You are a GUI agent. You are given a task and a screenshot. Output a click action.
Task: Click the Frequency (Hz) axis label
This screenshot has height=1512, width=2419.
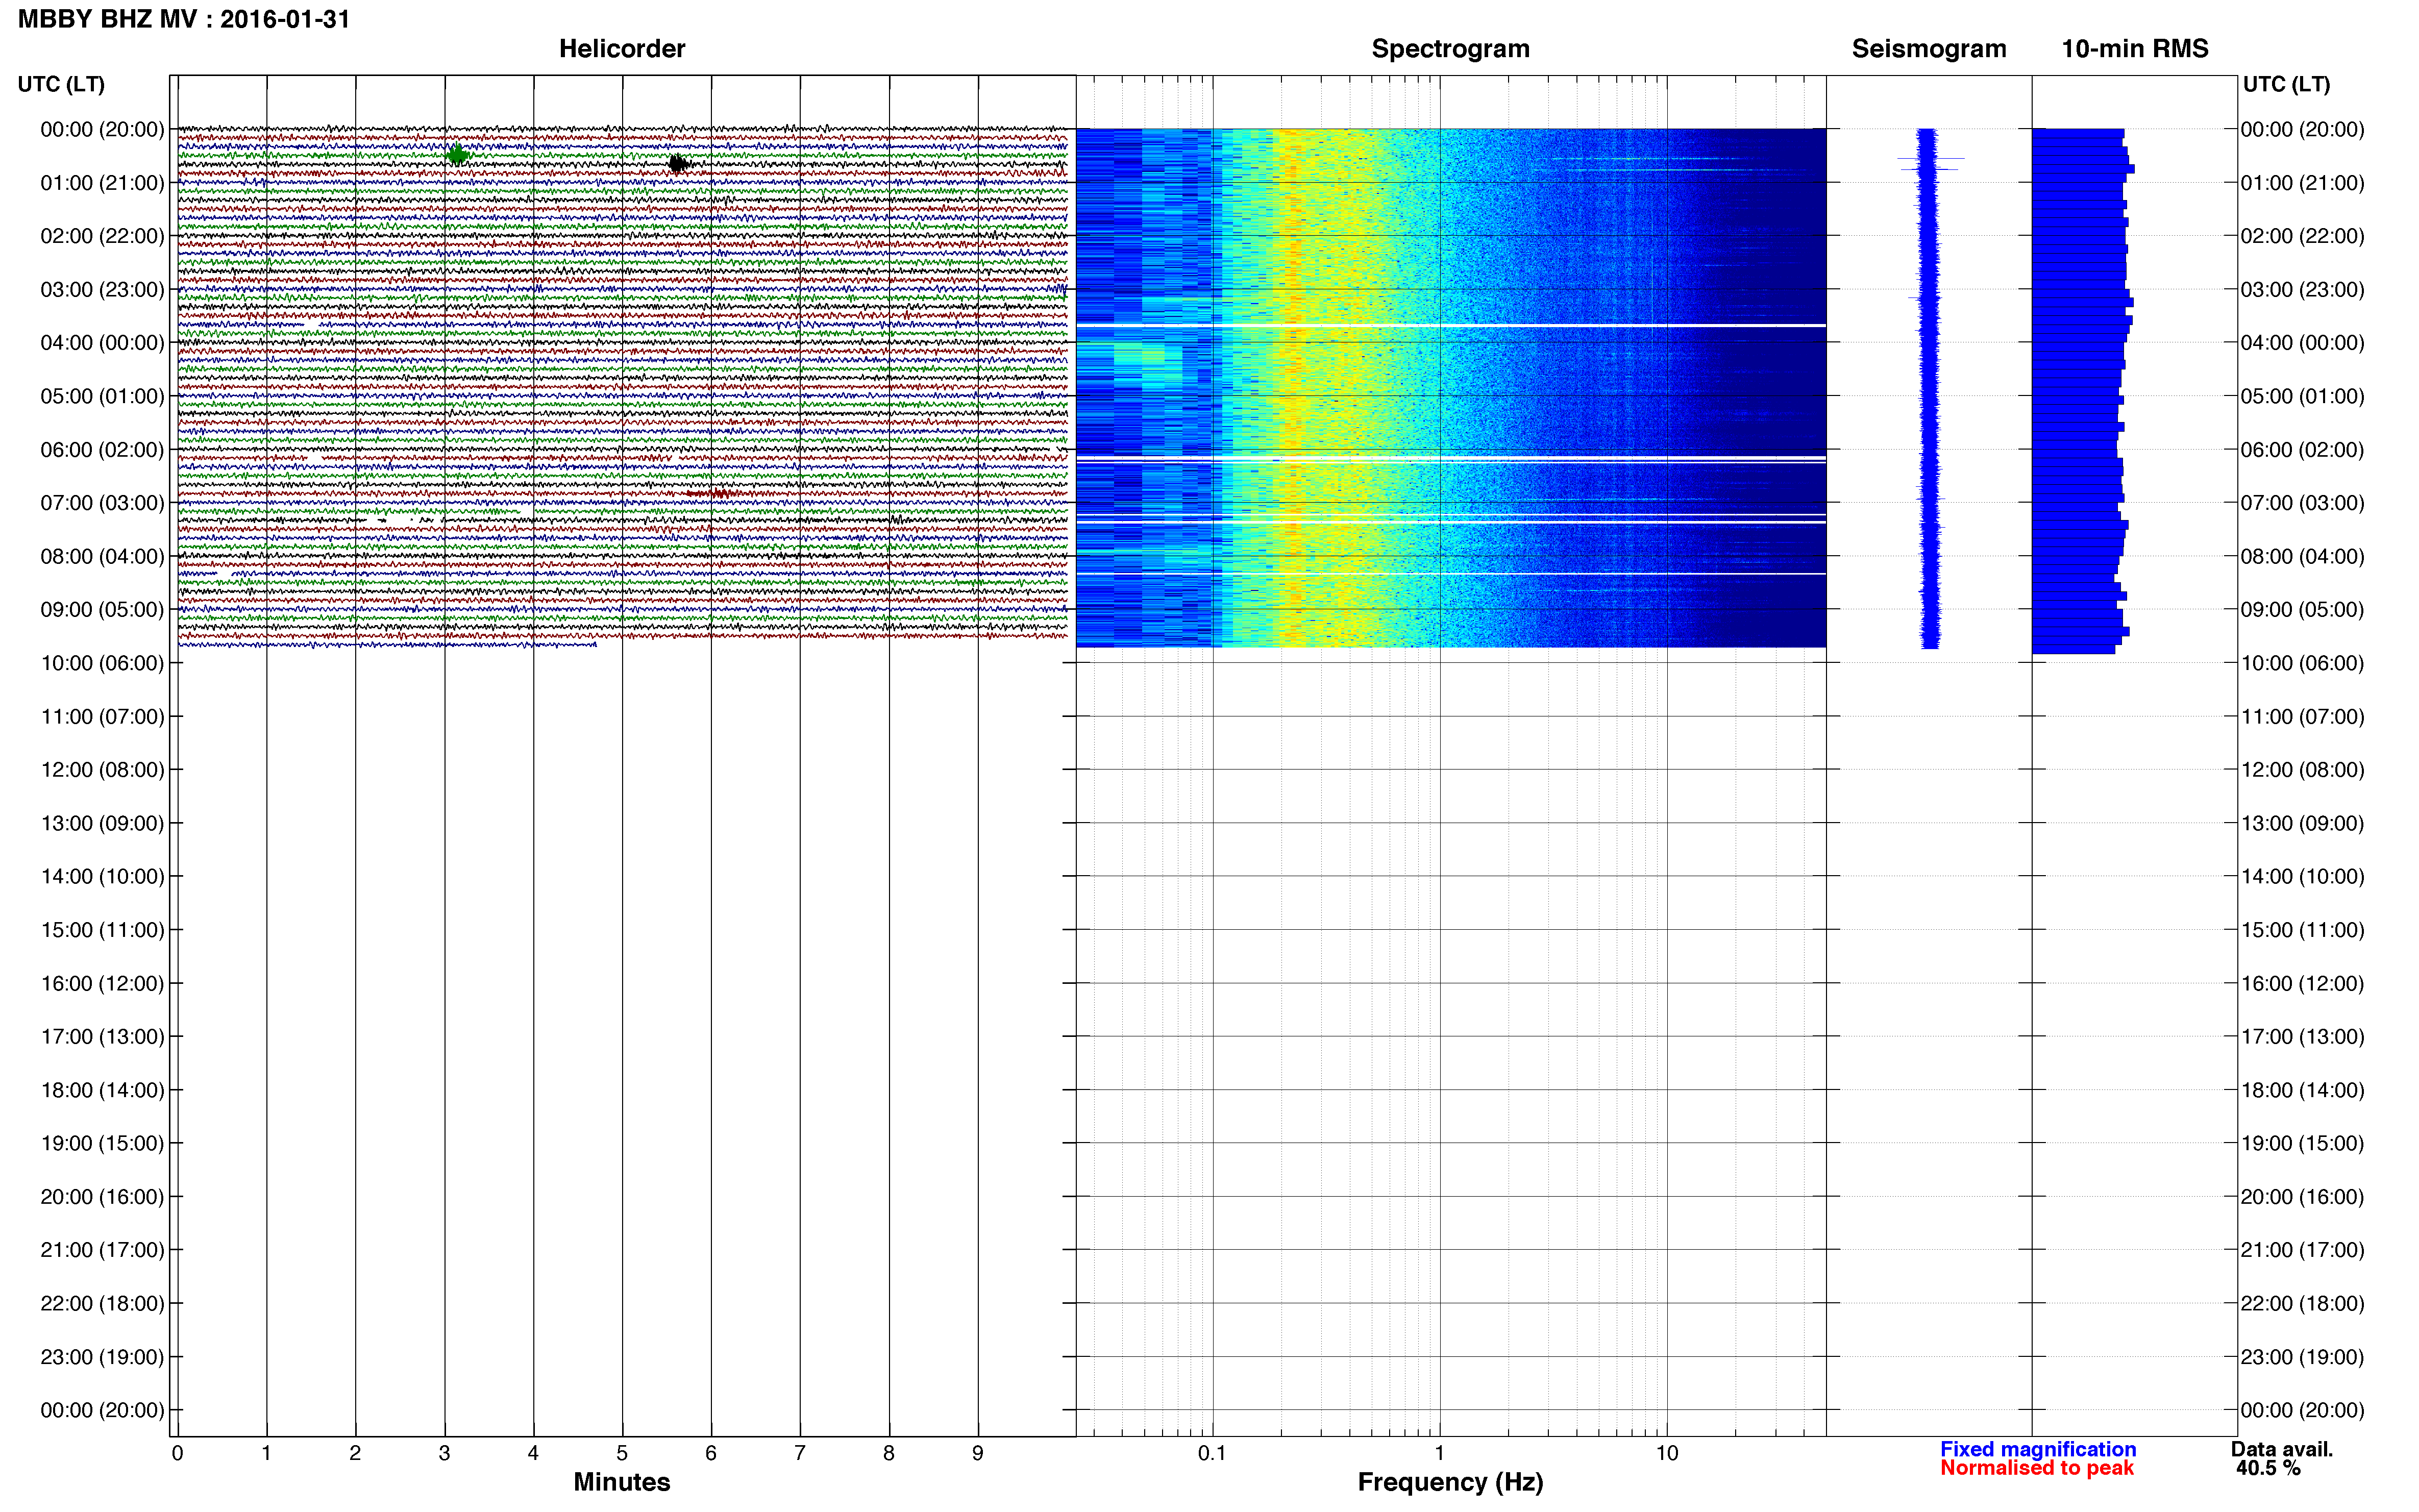pyautogui.click(x=1450, y=1482)
